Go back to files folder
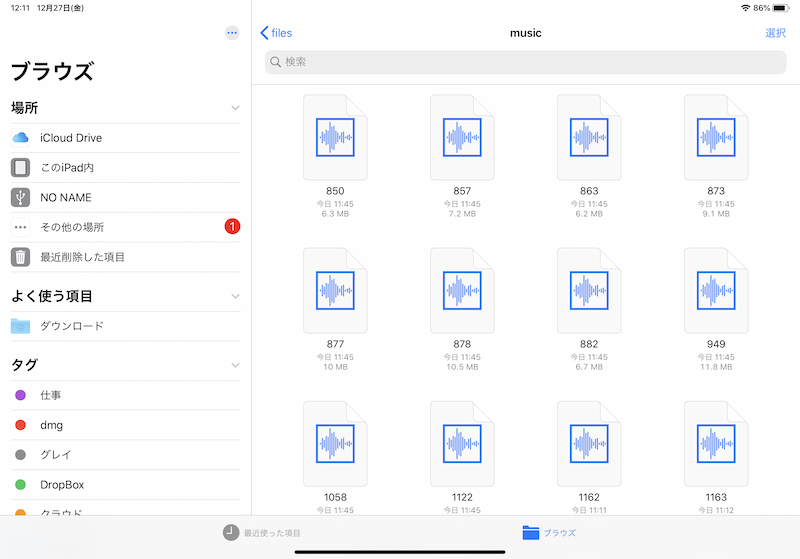800x559 pixels. click(x=276, y=33)
